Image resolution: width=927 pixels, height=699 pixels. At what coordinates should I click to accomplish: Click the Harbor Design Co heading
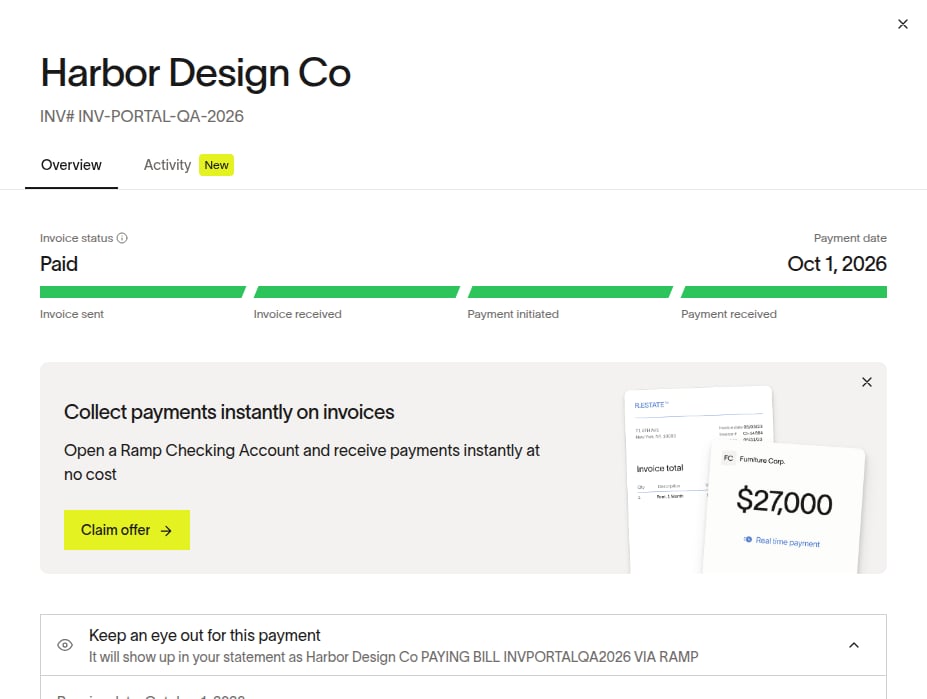pyautogui.click(x=196, y=73)
